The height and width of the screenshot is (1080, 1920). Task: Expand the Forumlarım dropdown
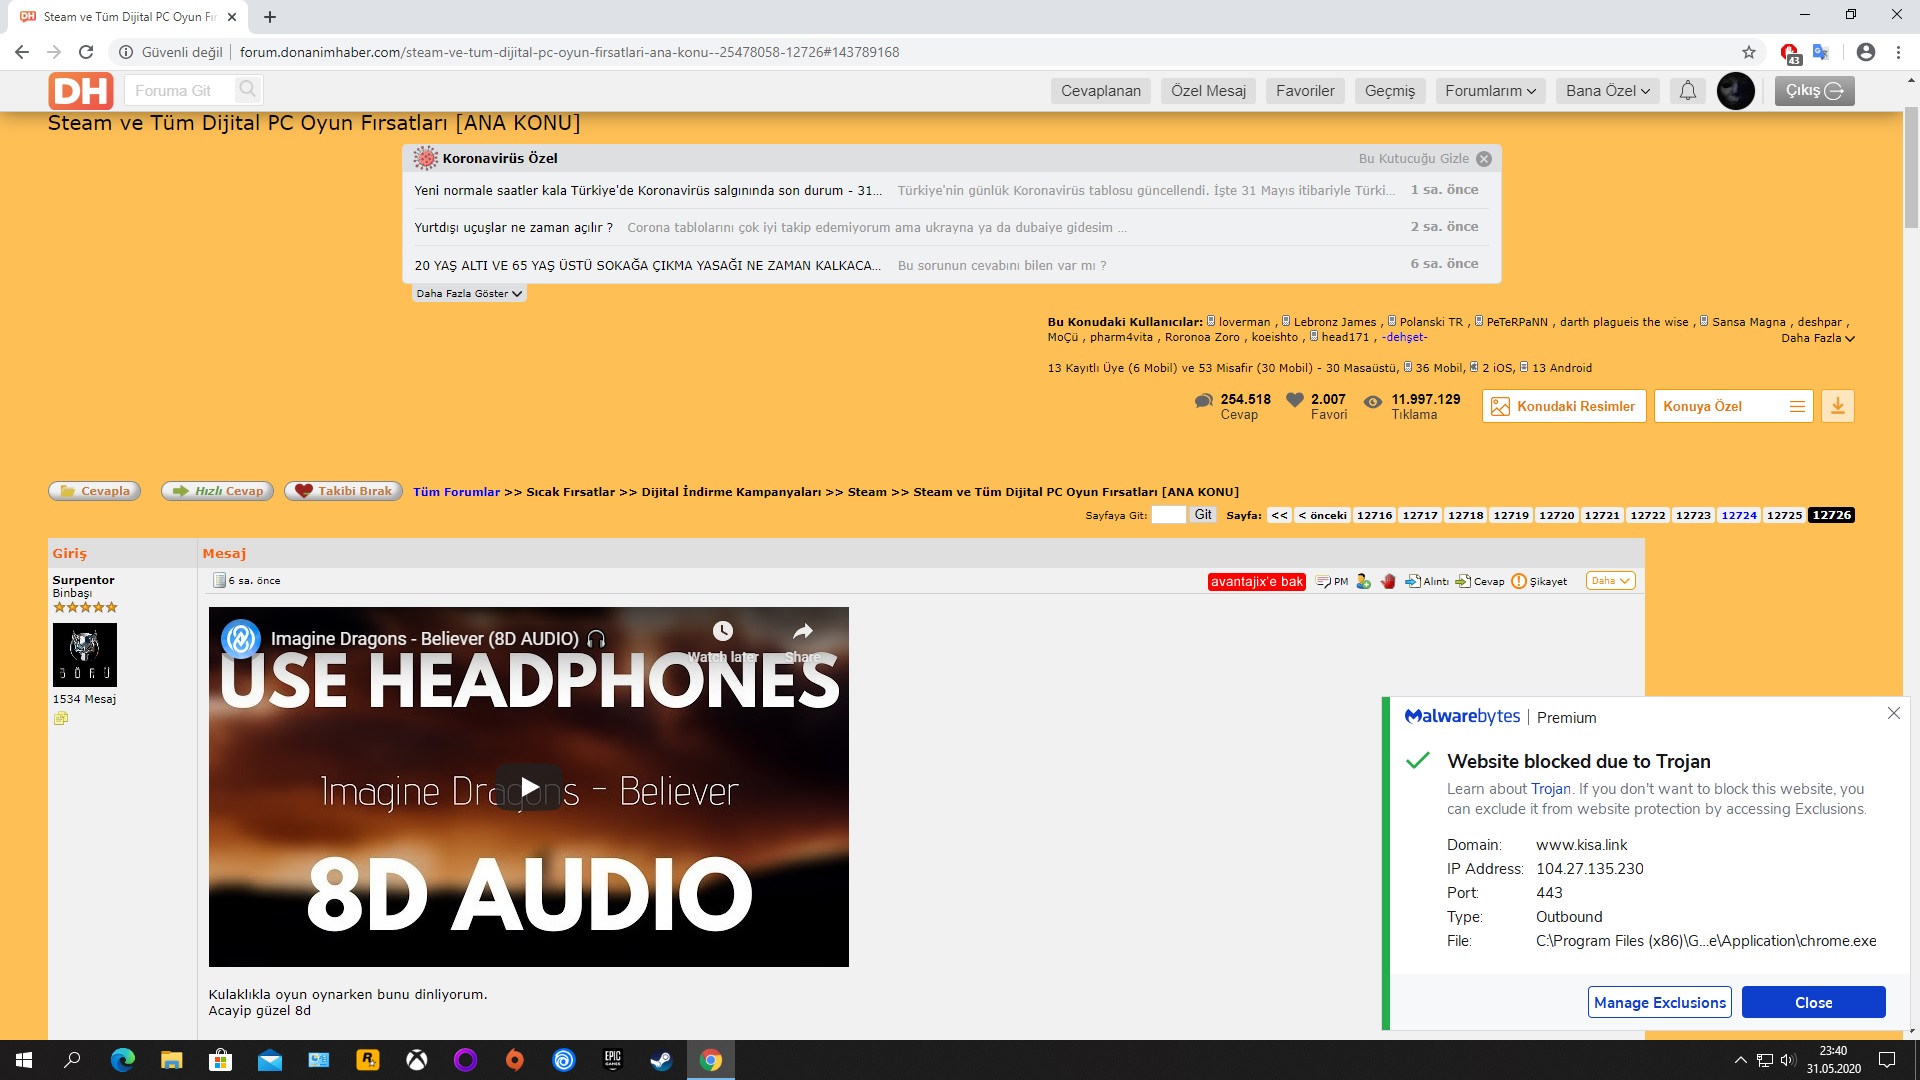click(1490, 91)
